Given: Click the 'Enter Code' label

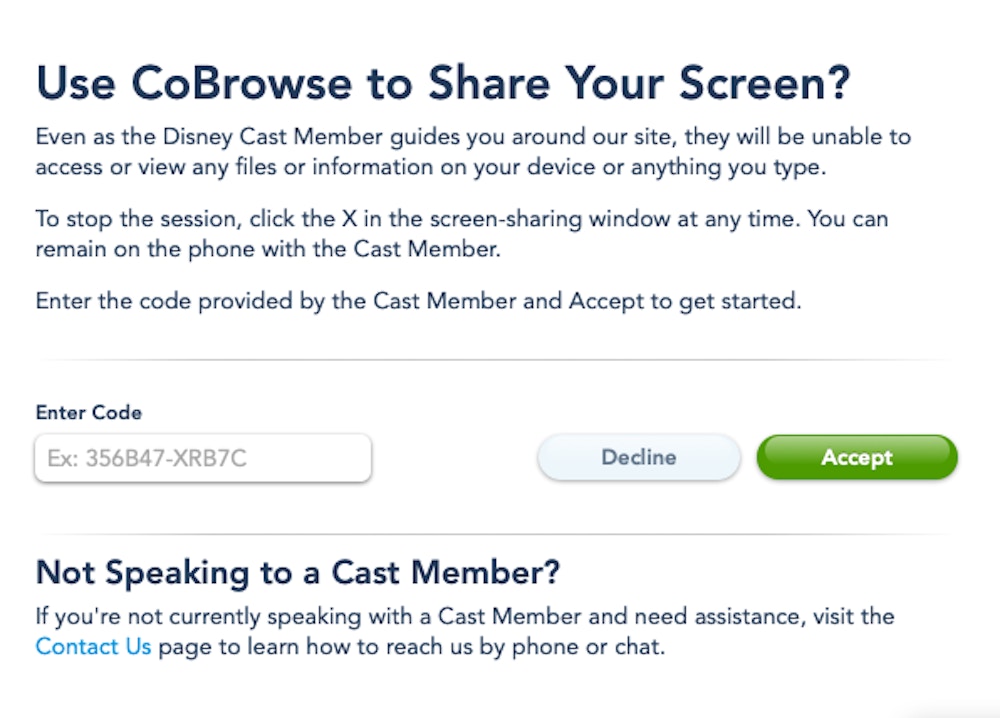Looking at the screenshot, I should [x=89, y=413].
